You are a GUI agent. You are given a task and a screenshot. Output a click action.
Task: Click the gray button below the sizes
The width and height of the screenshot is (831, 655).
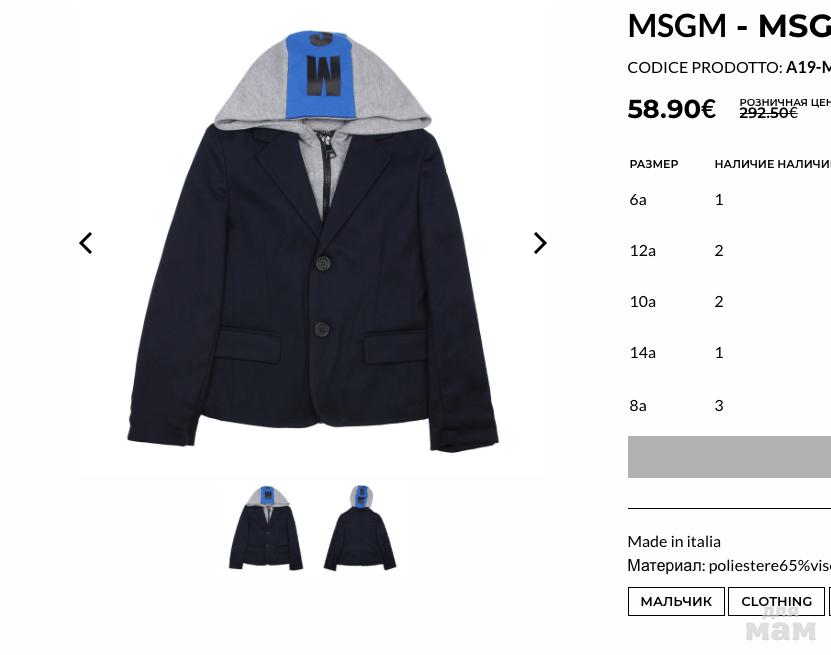tap(729, 457)
